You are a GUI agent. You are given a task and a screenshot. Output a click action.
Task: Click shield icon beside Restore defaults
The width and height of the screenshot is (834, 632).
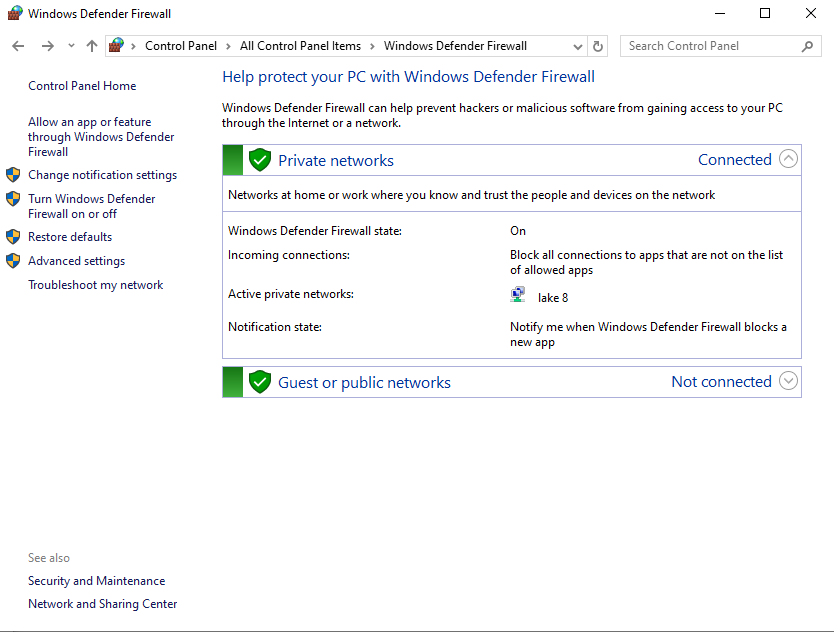coord(13,237)
